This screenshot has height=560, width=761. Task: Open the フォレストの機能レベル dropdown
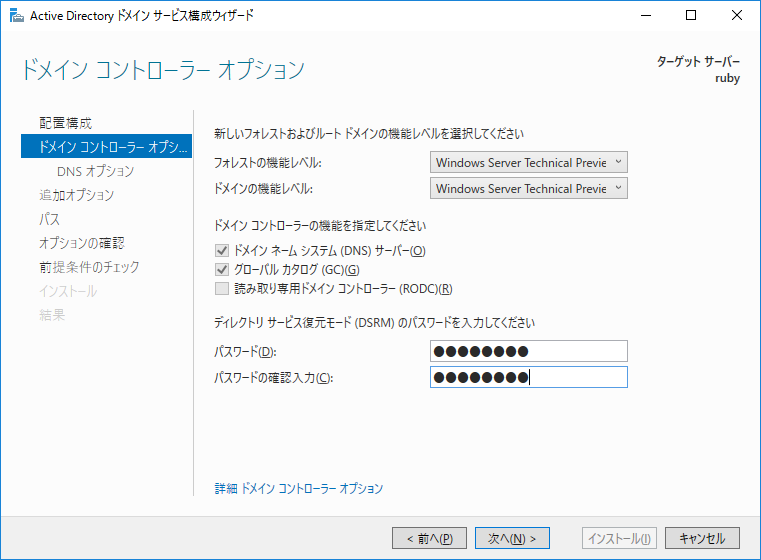[x=529, y=163]
